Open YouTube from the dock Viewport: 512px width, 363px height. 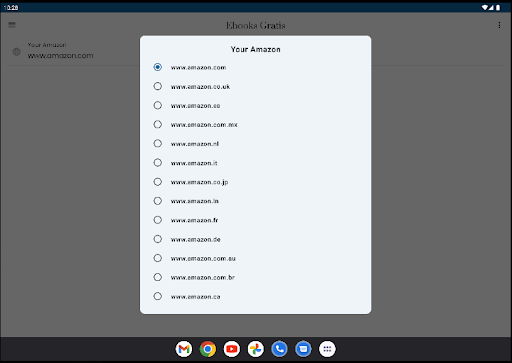tap(232, 349)
